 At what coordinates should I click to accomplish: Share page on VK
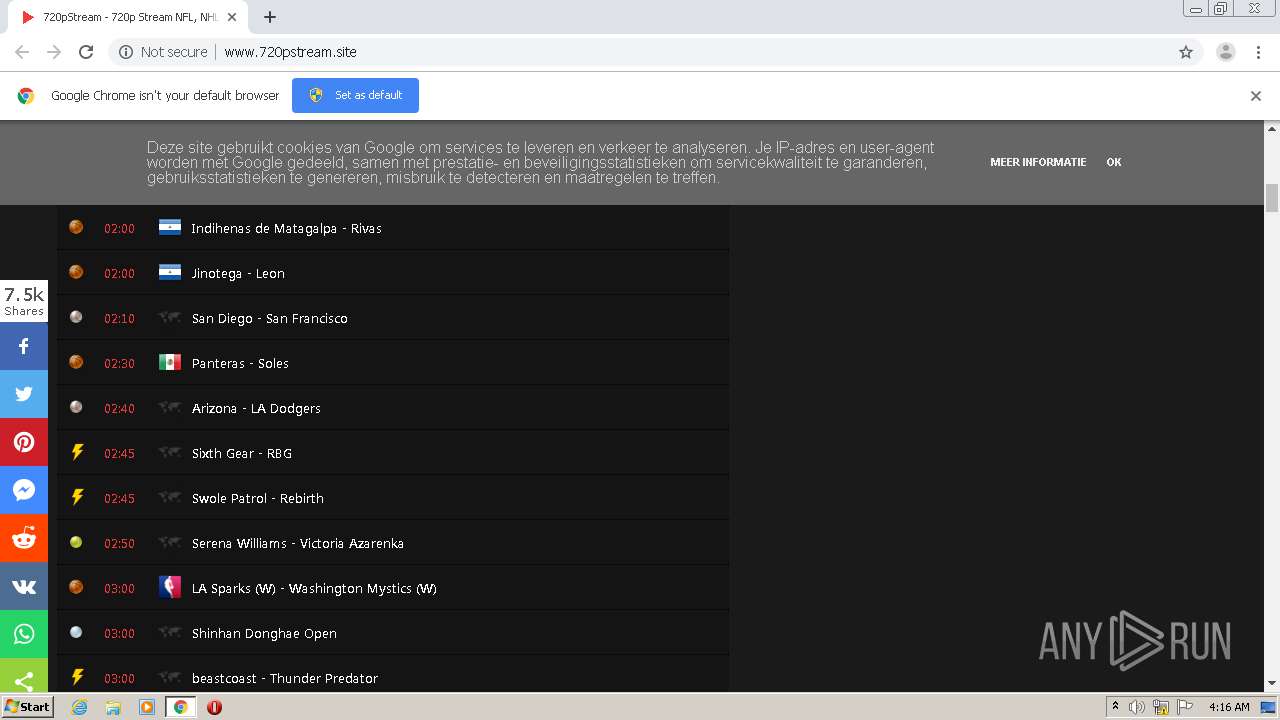pyautogui.click(x=24, y=586)
